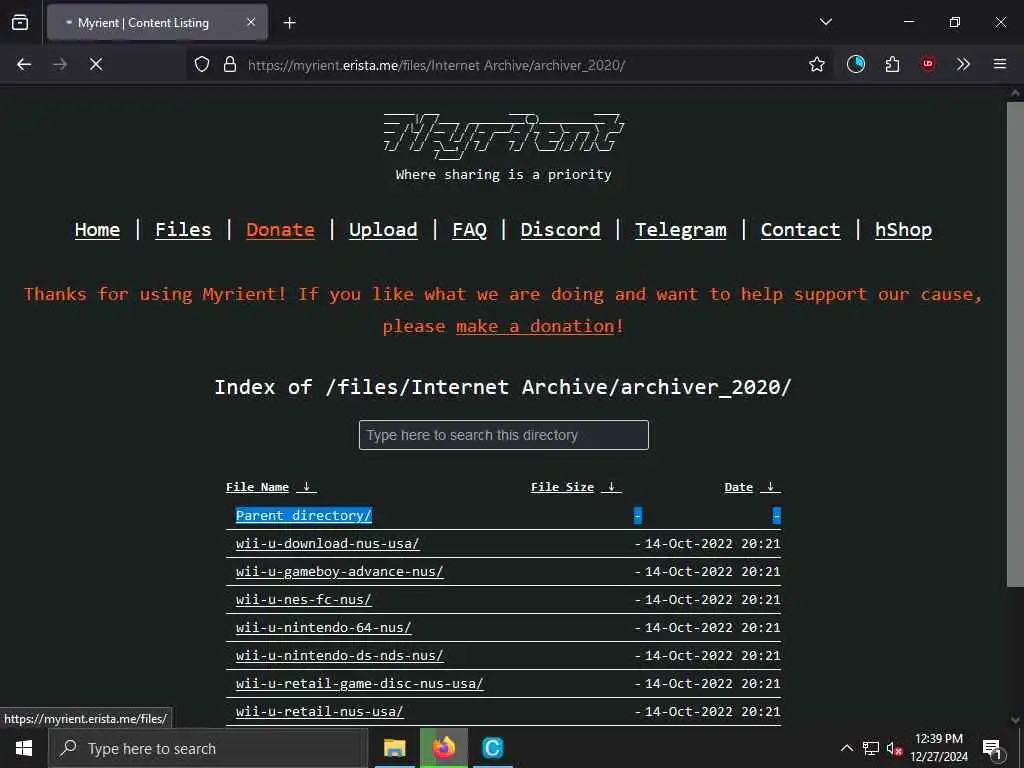Open the blue C app in taskbar

coord(492,748)
